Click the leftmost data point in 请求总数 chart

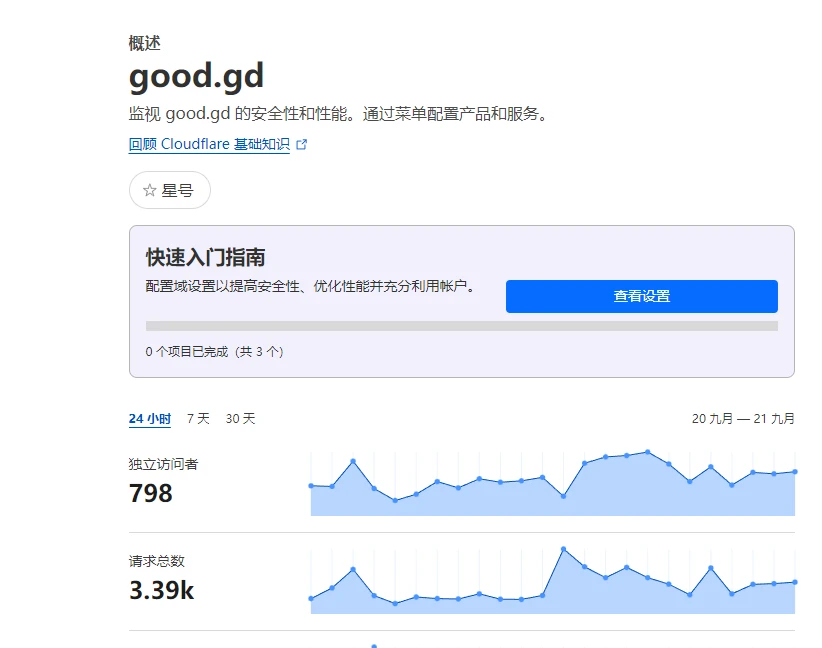(311, 599)
